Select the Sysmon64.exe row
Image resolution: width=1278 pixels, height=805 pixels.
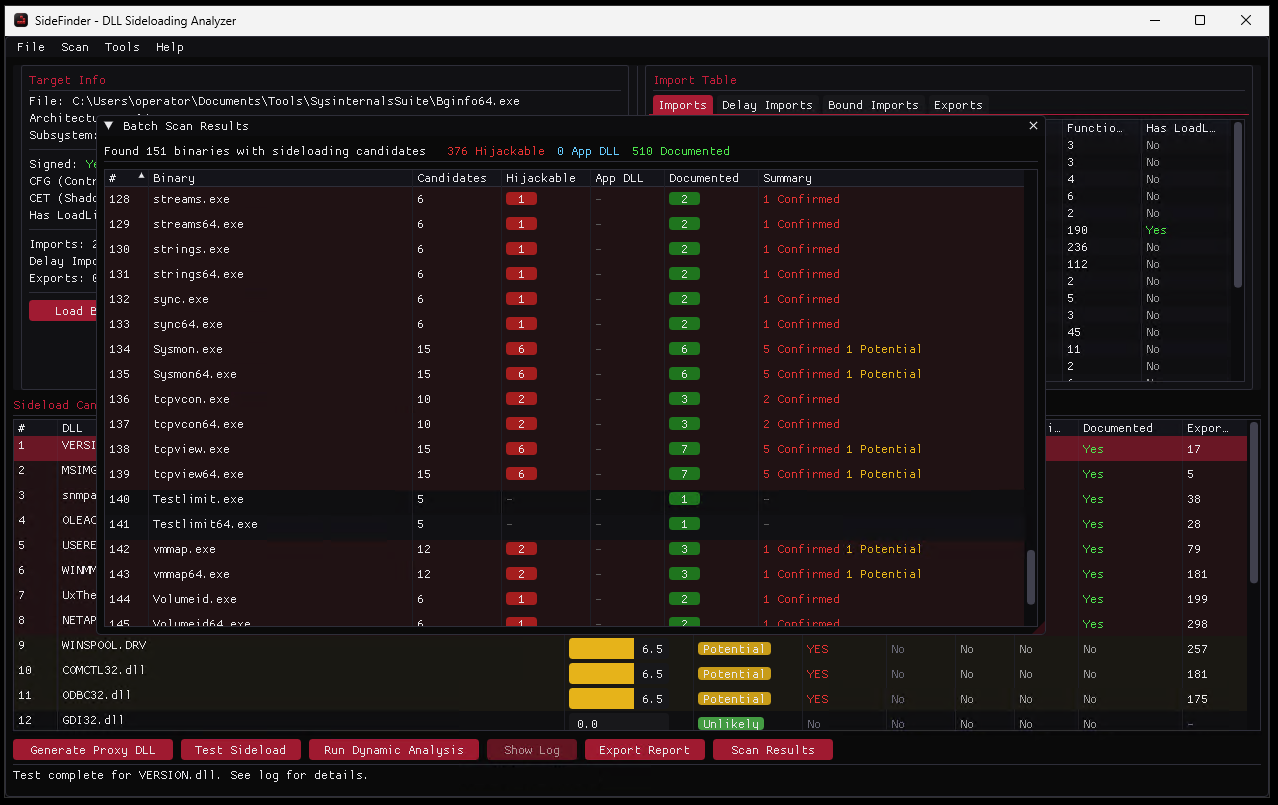tap(565, 374)
